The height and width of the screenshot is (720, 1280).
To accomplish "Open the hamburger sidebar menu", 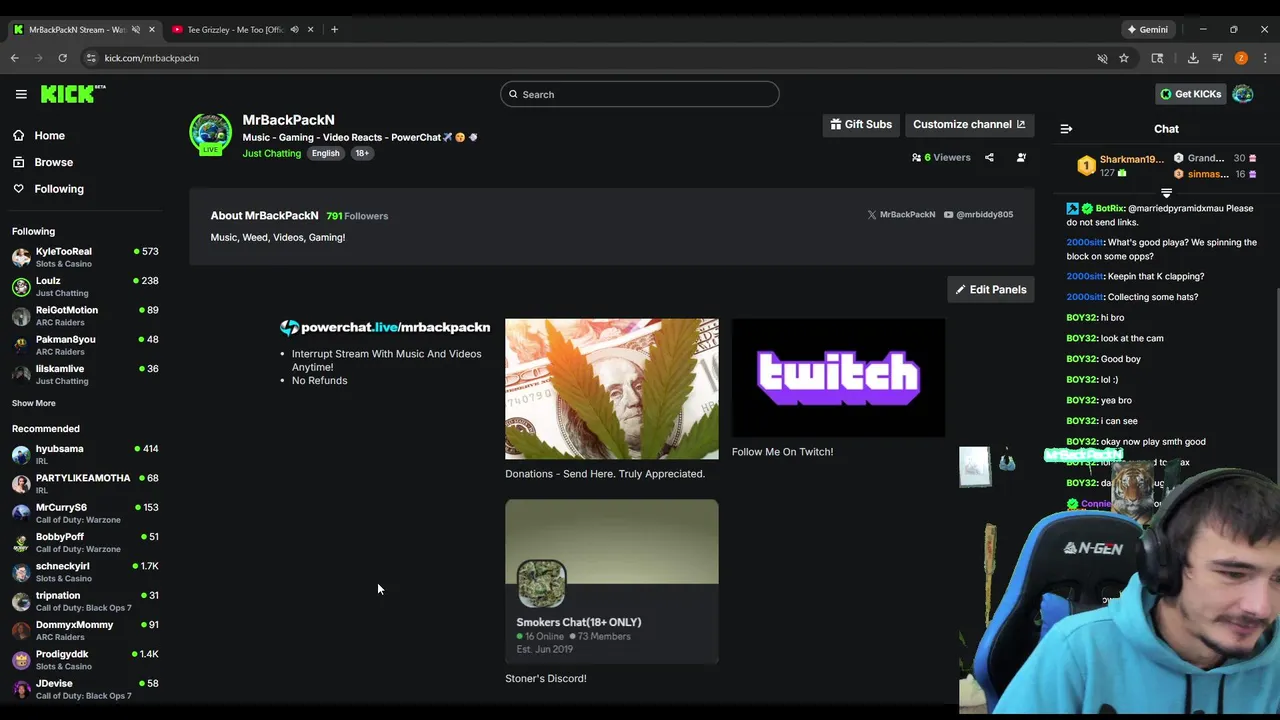I will [21, 94].
